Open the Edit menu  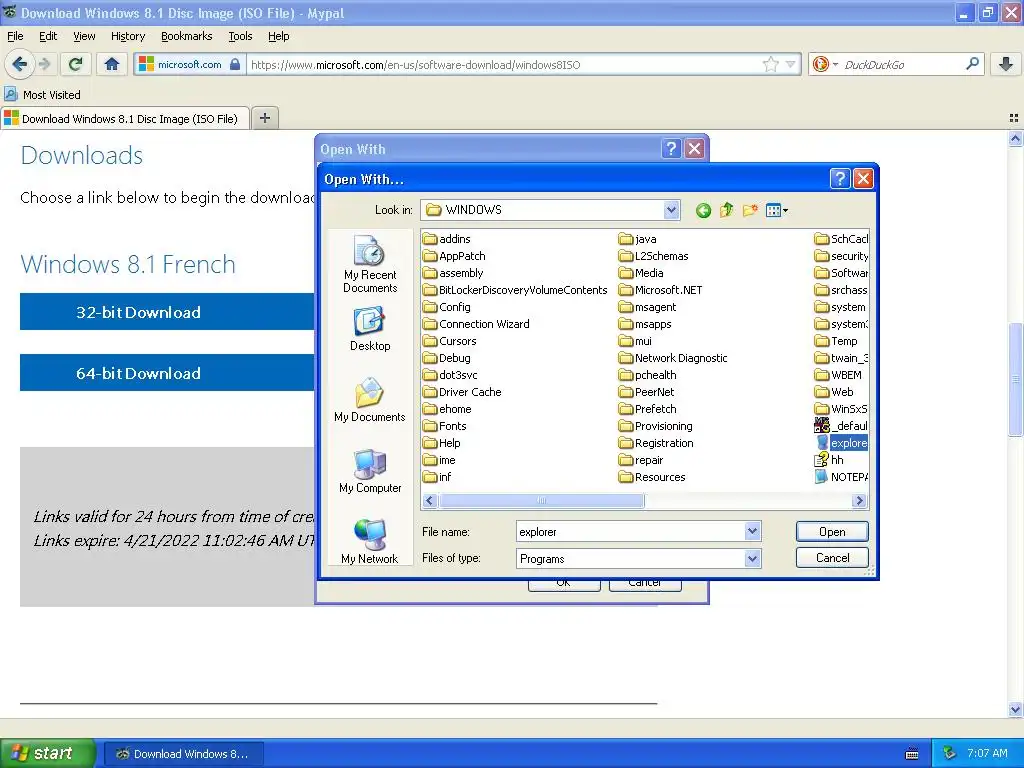tap(48, 36)
